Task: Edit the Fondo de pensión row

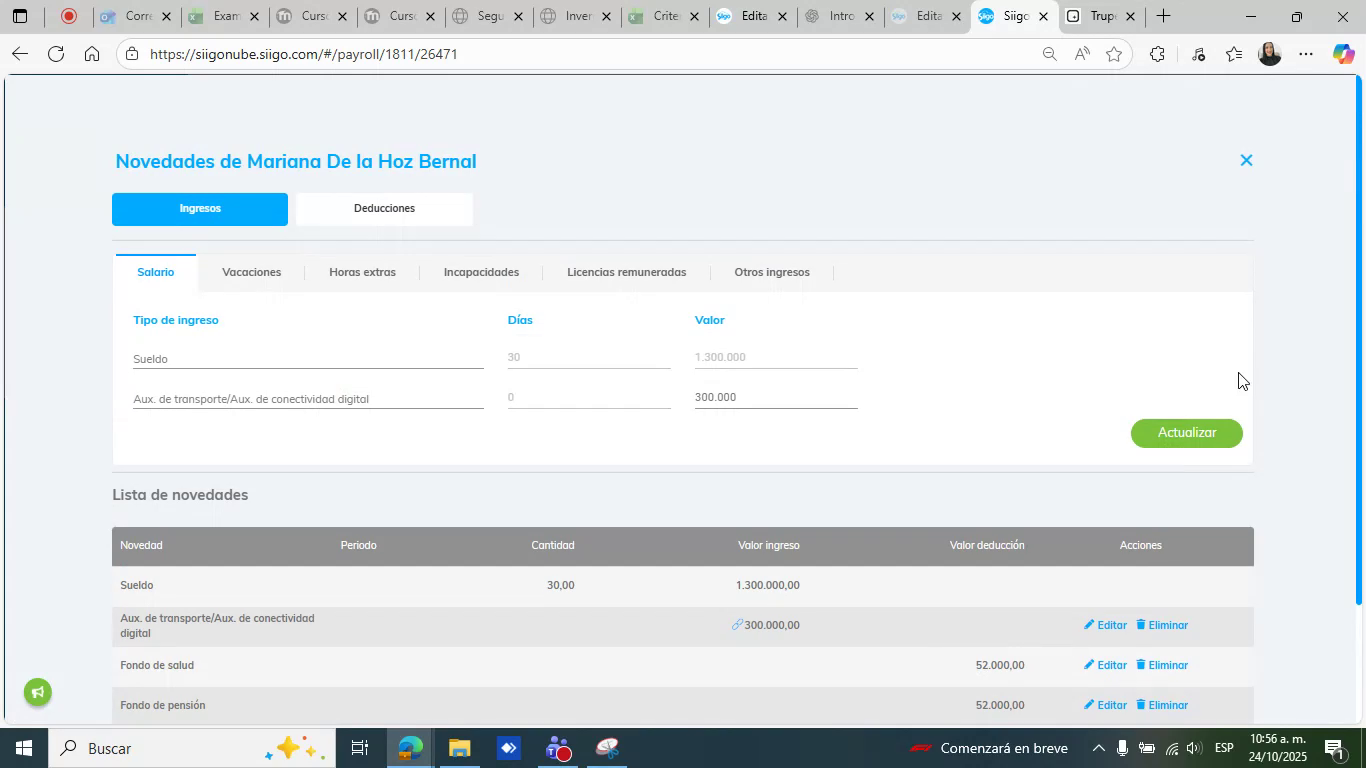Action: [x=1105, y=705]
